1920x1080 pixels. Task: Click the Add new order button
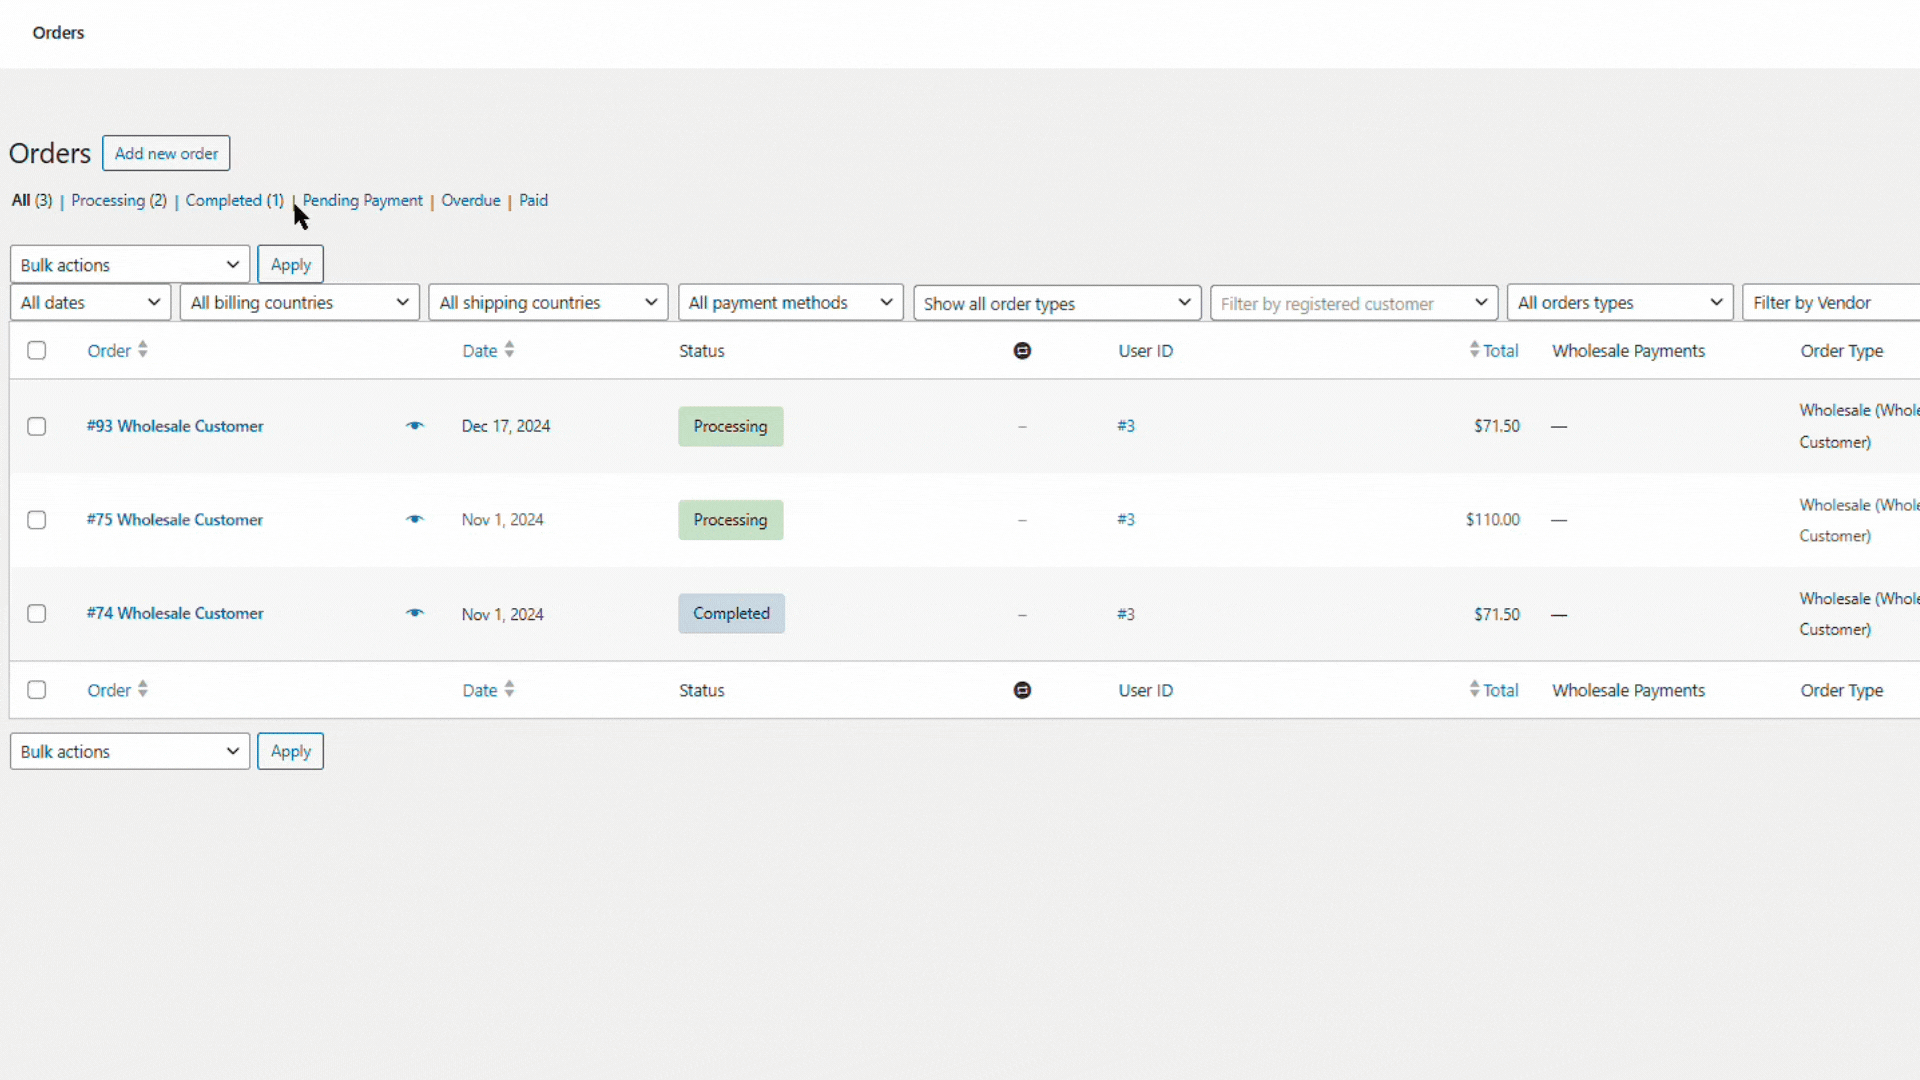point(166,154)
